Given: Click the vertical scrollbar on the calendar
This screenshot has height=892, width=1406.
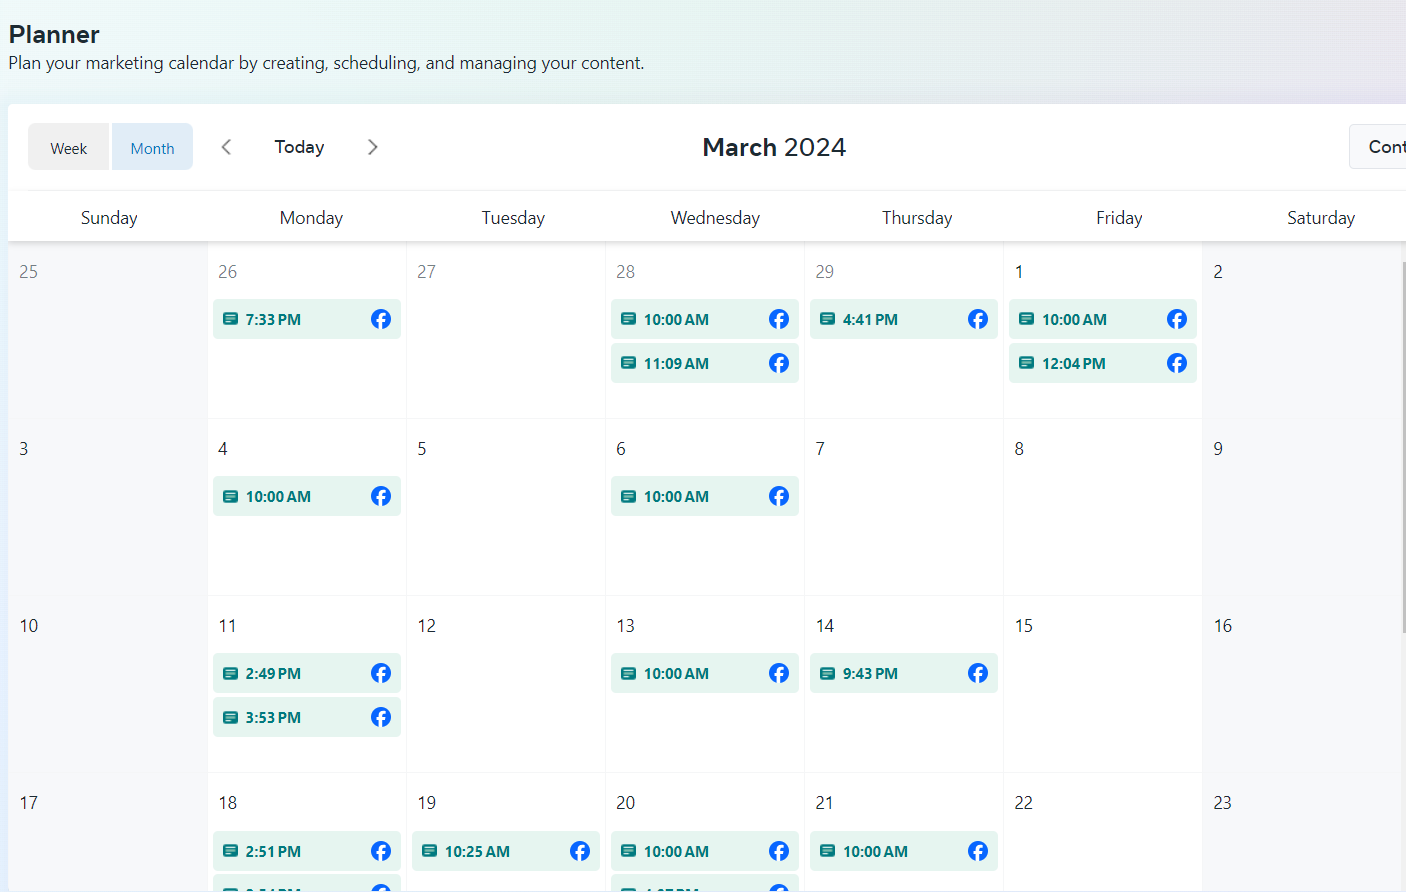Looking at the screenshot, I should 1403,450.
